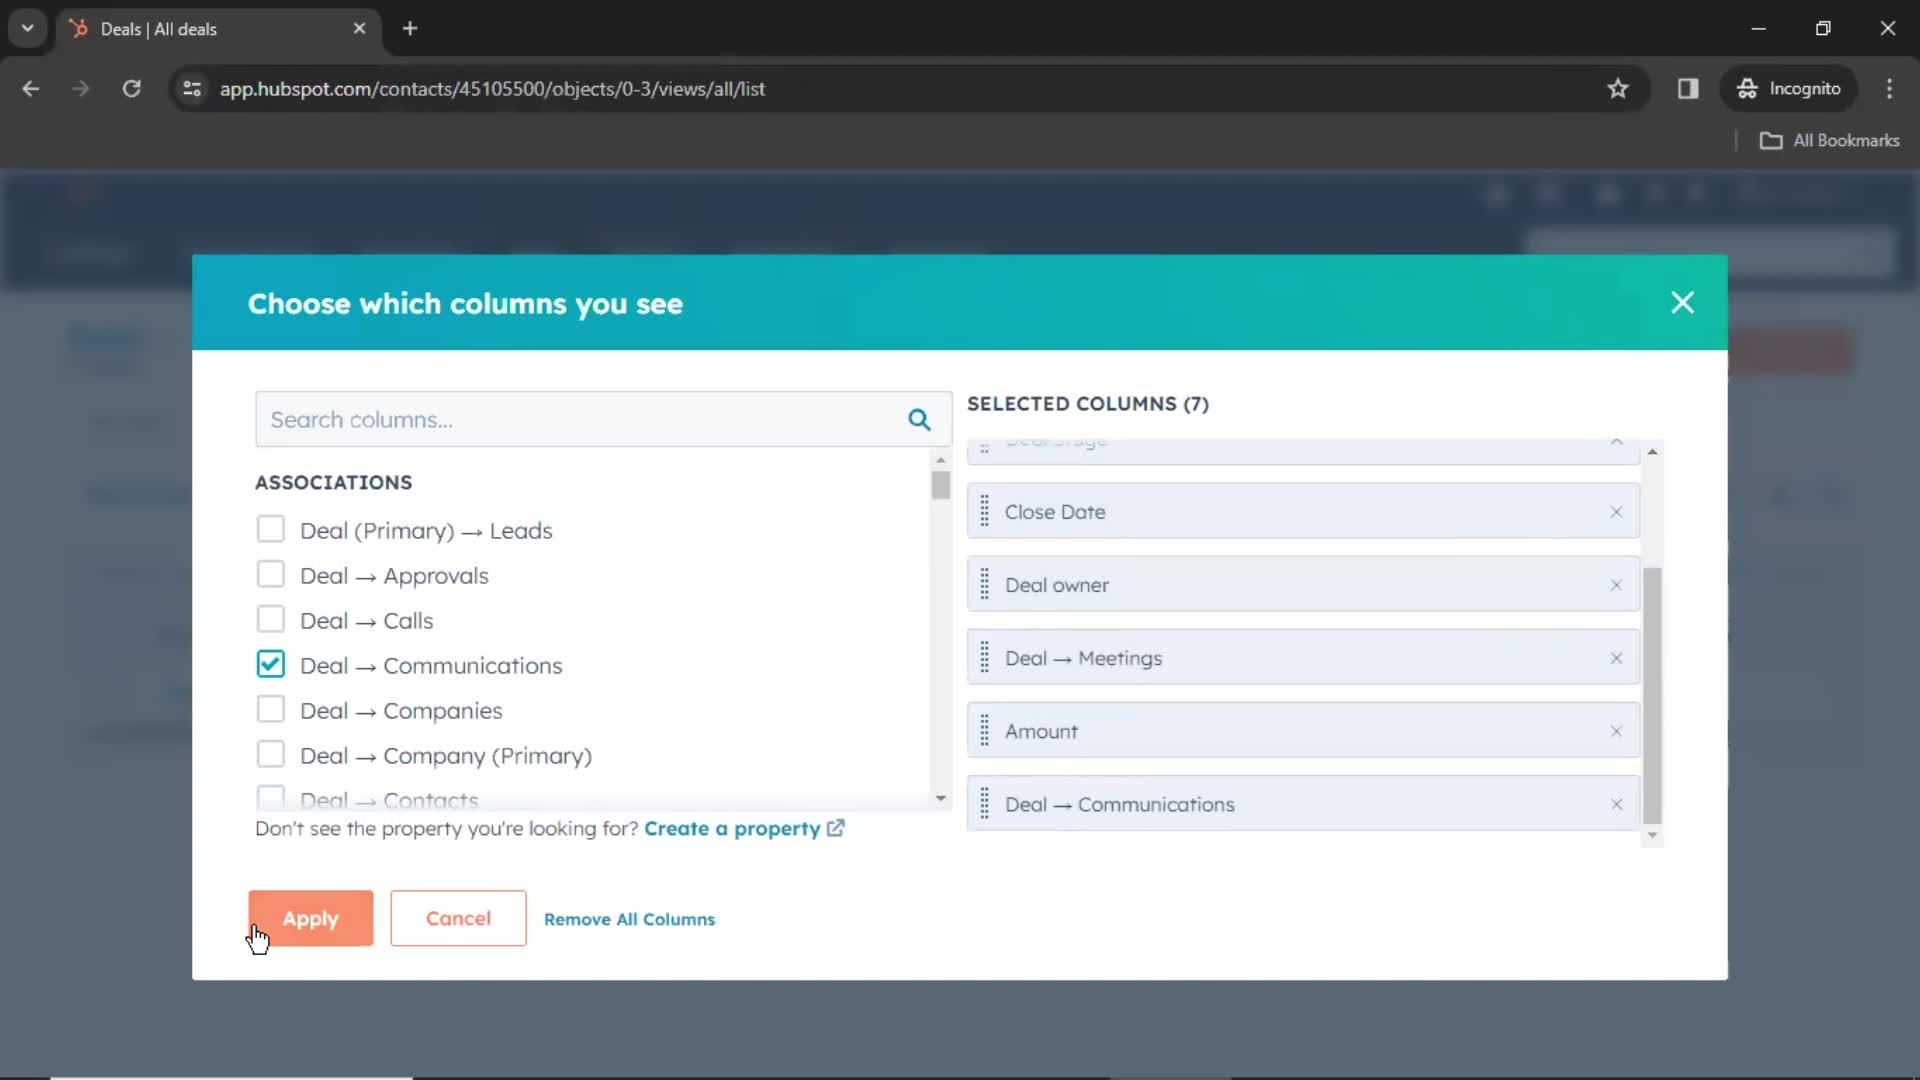Image resolution: width=1920 pixels, height=1080 pixels.
Task: Open external link icon beside Create a property
Action: point(836,828)
